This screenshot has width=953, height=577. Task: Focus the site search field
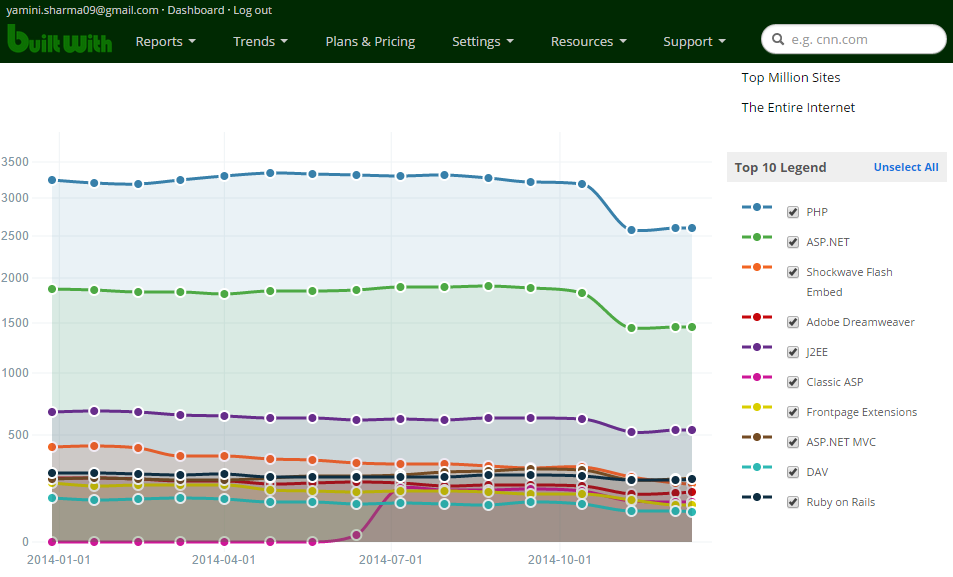(x=853, y=40)
